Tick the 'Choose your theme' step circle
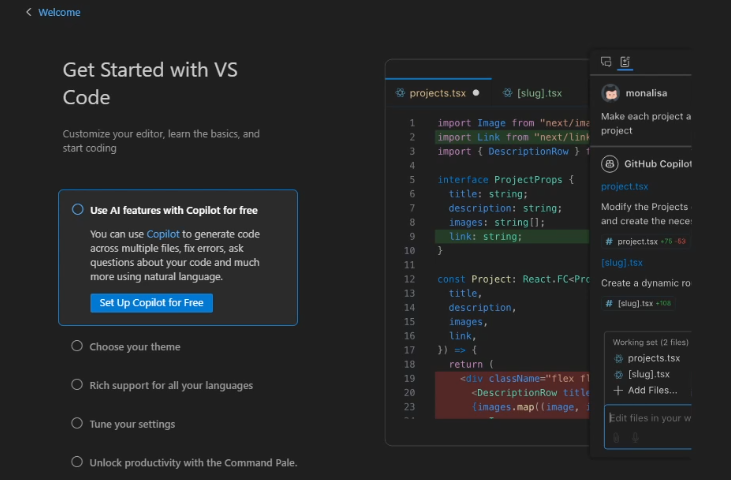The image size is (731, 480). [x=77, y=346]
